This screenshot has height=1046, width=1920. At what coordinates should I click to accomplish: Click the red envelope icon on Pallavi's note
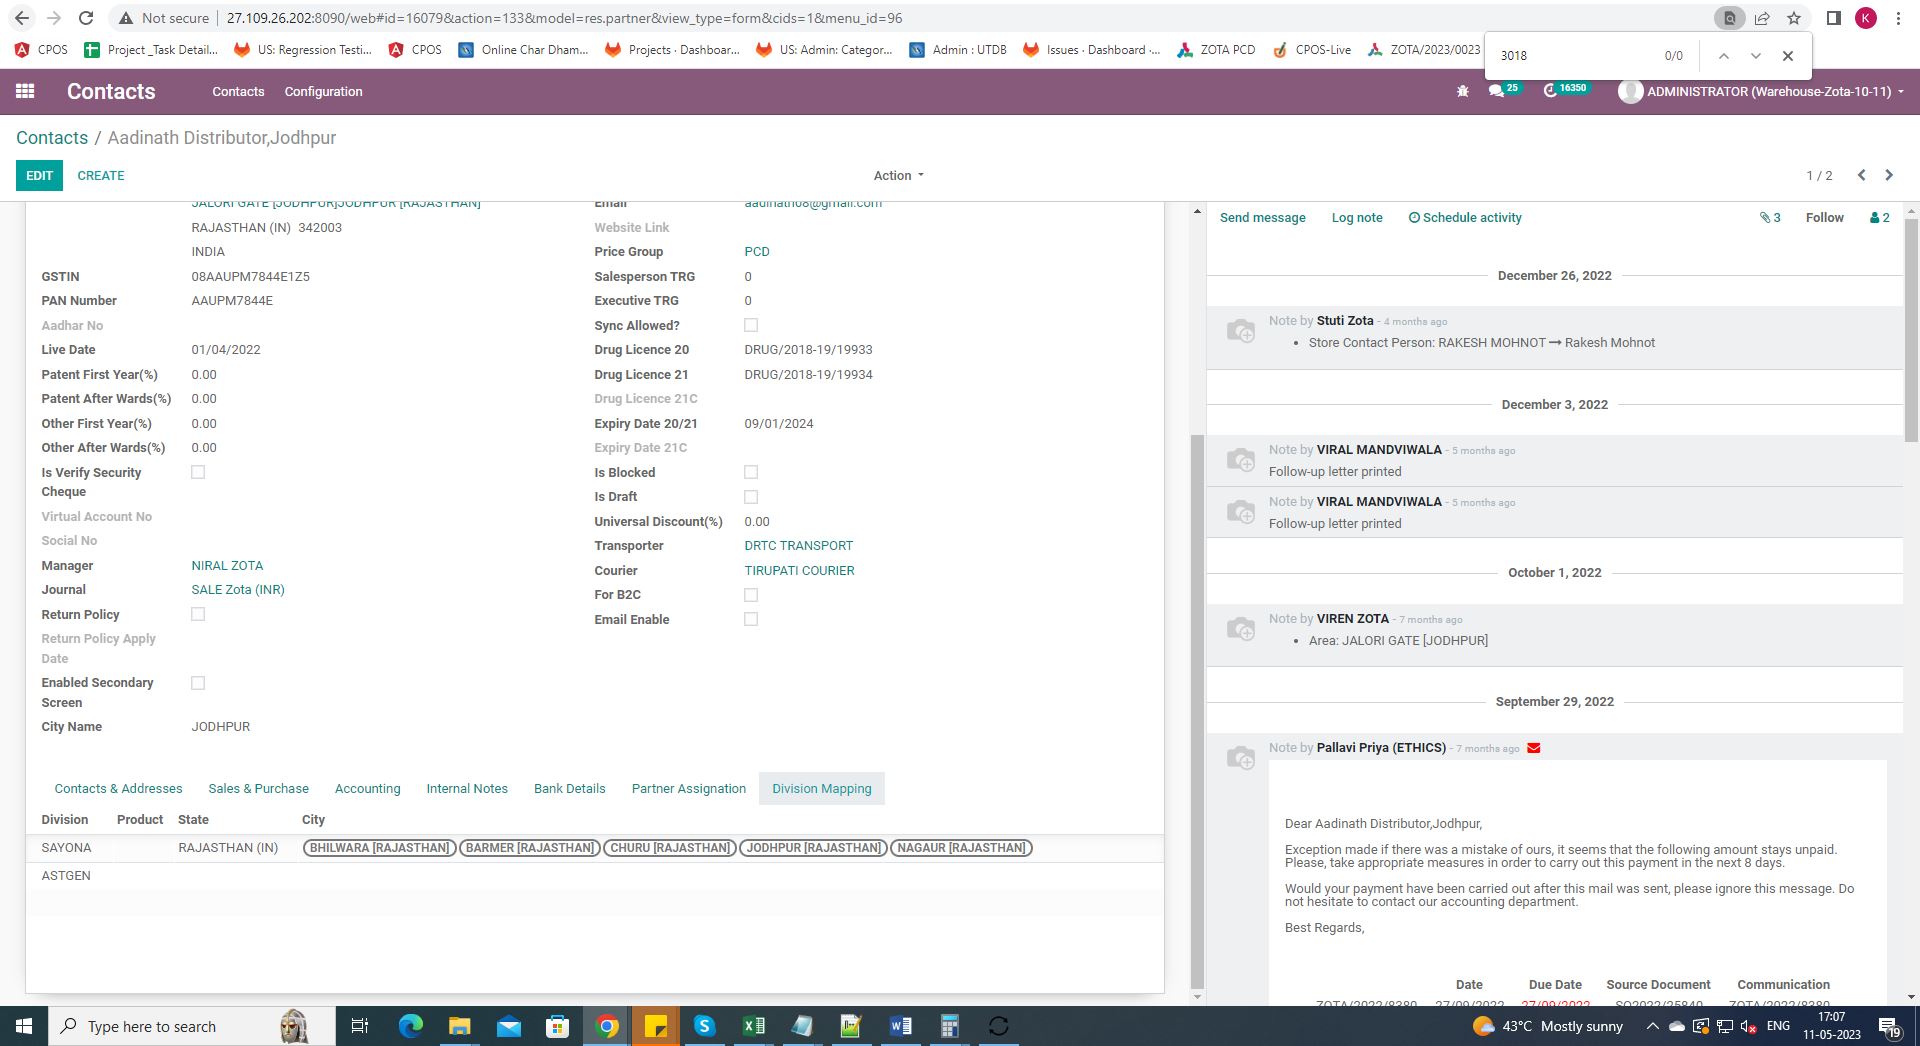coord(1534,748)
